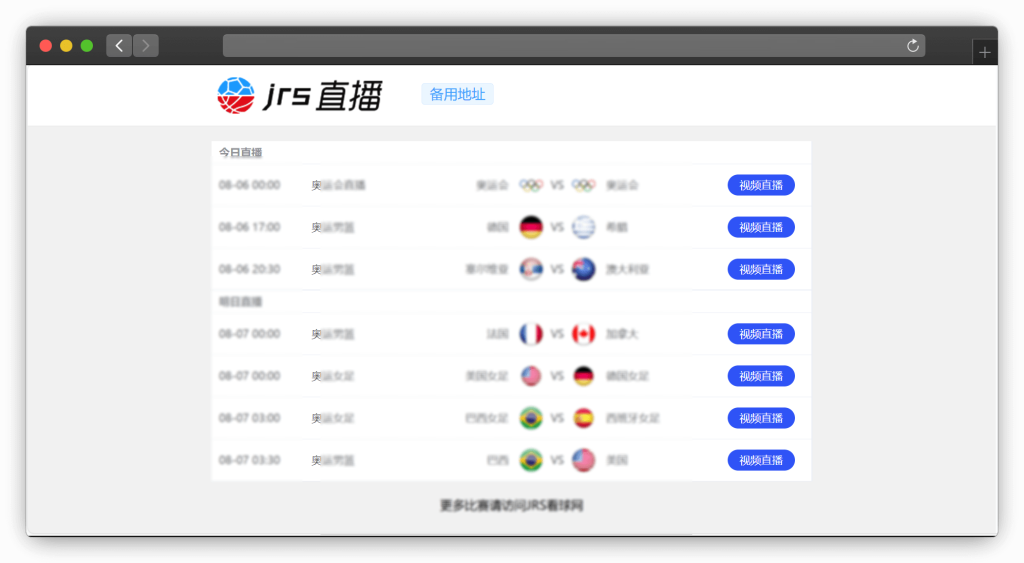Click the Brazil flag in the 08-07 03:00 row

[x=531, y=418]
